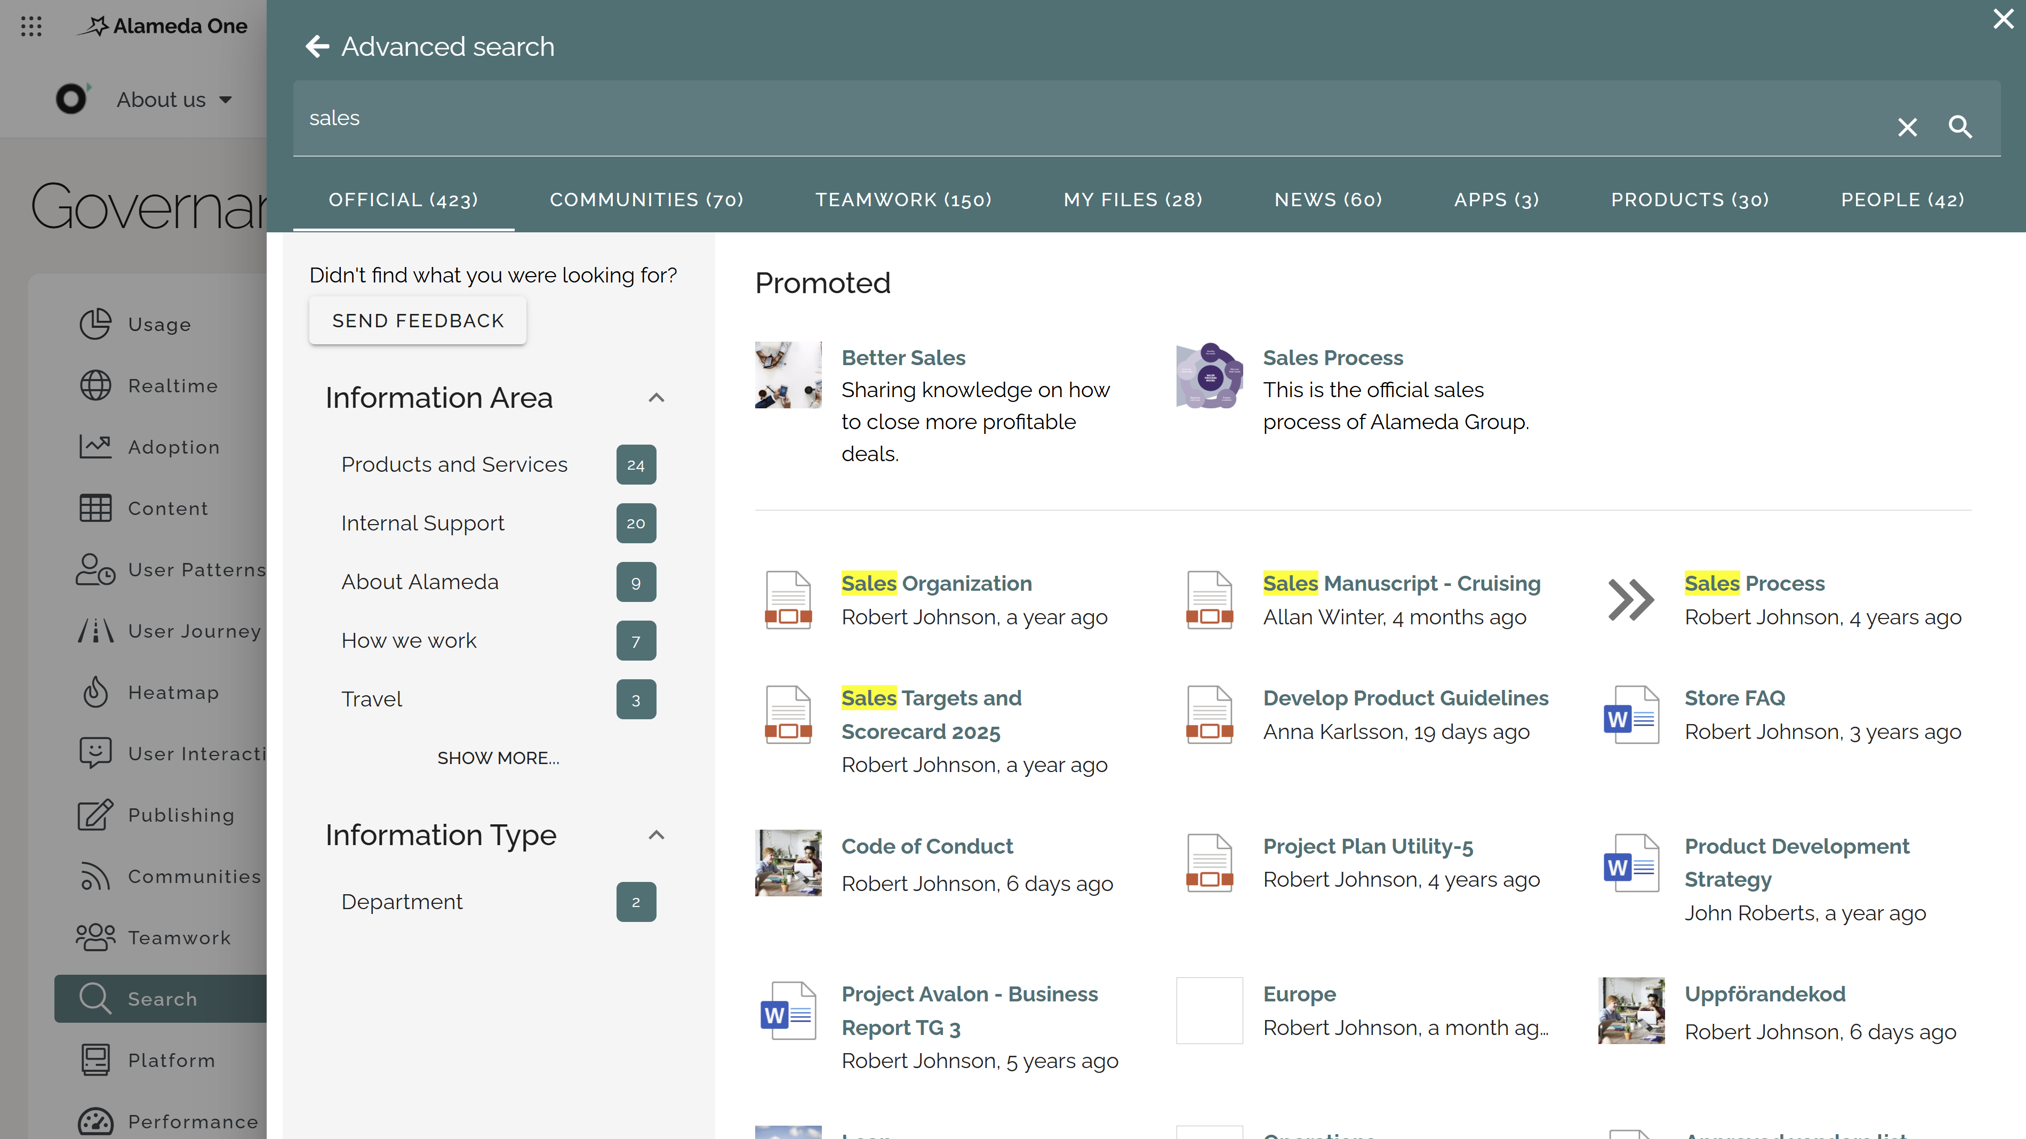Click the User Interaction smiley icon
Viewport: 2026px width, 1139px height.
coord(95,753)
